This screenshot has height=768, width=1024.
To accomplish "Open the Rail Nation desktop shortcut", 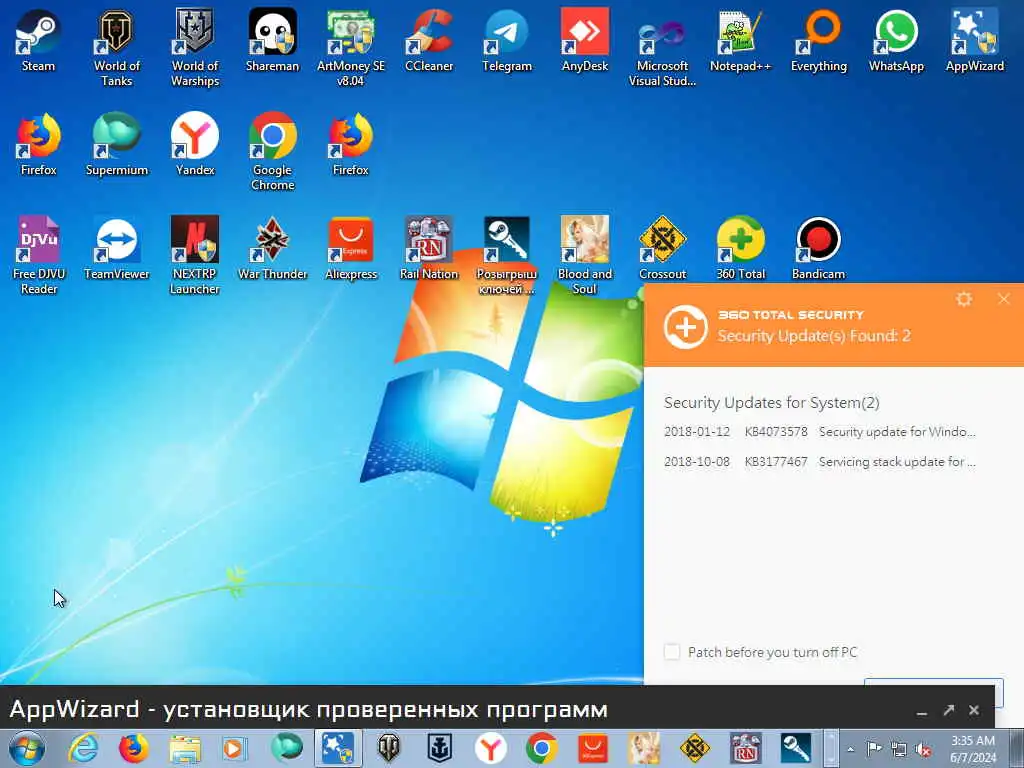I will 429,248.
